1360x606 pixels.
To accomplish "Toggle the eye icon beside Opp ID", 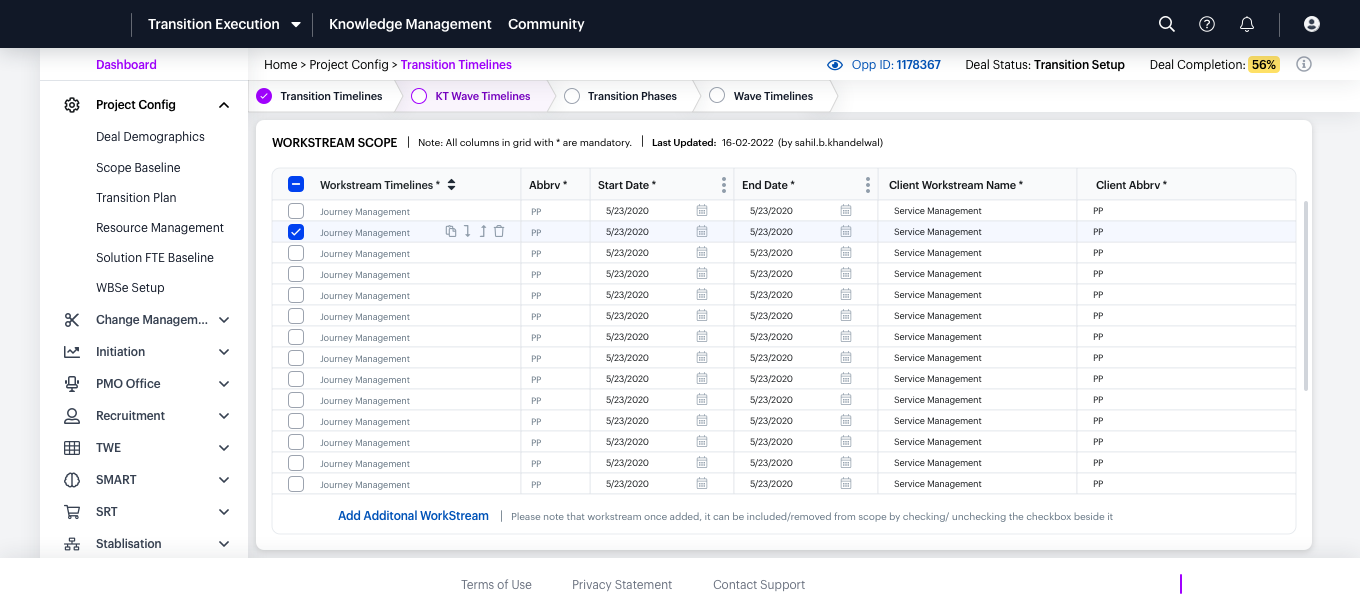I will [x=835, y=65].
